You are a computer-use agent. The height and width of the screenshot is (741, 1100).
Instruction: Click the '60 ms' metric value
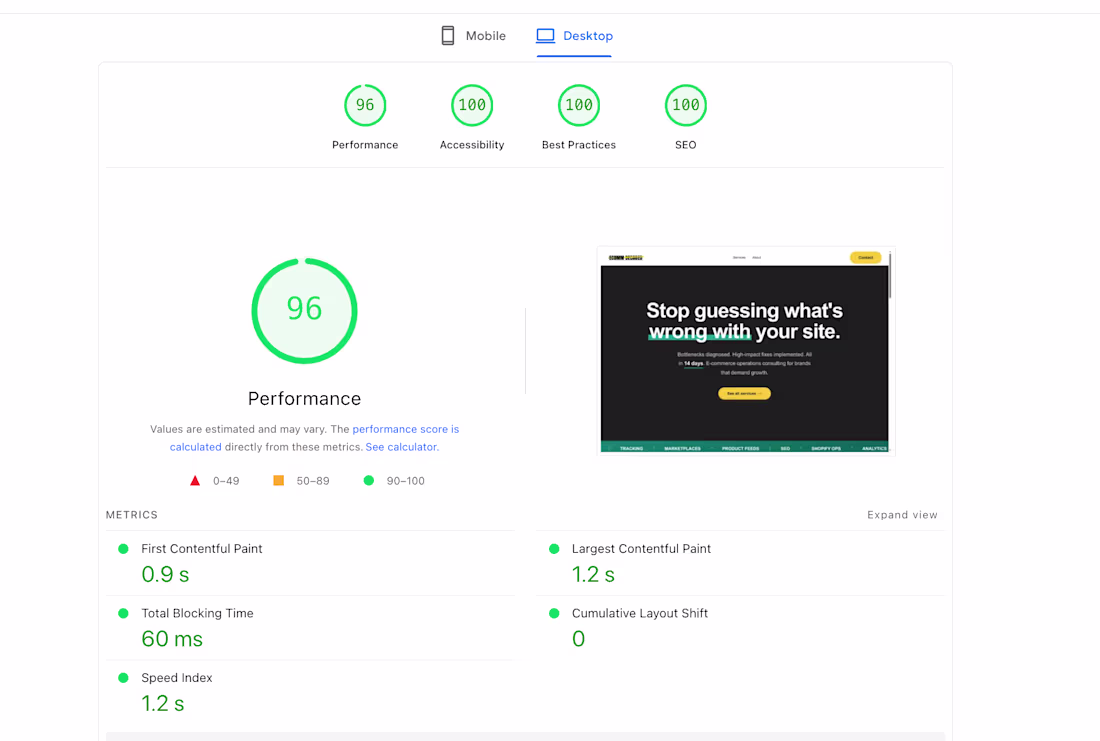(172, 639)
